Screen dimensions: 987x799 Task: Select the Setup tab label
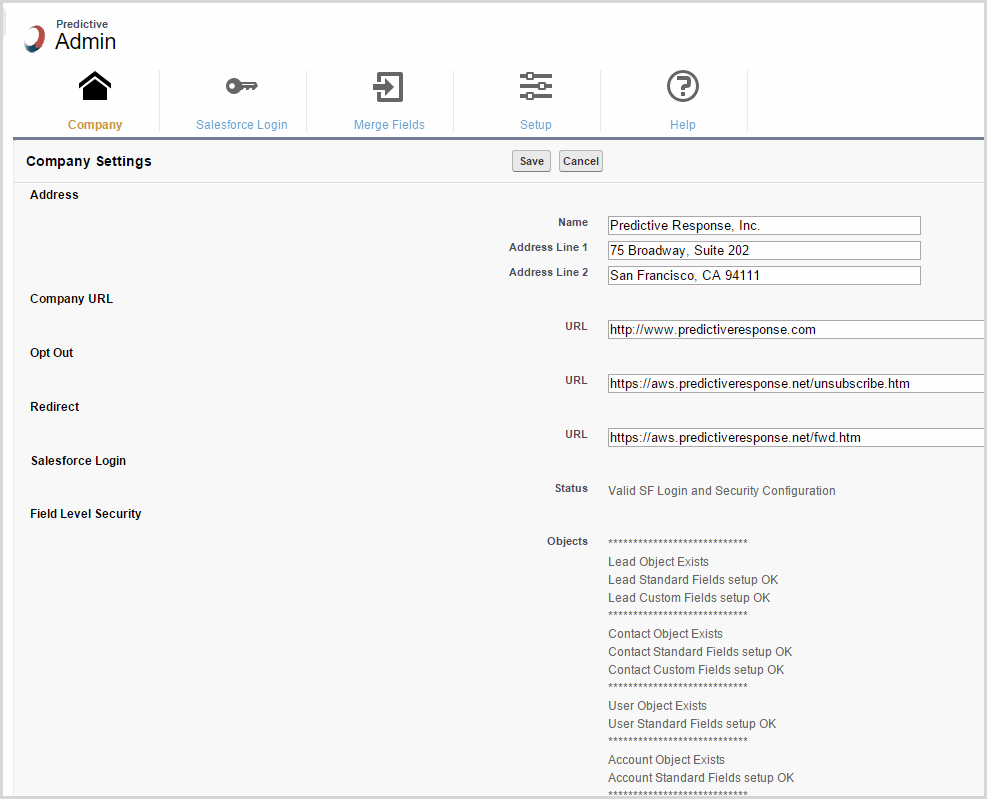point(536,125)
